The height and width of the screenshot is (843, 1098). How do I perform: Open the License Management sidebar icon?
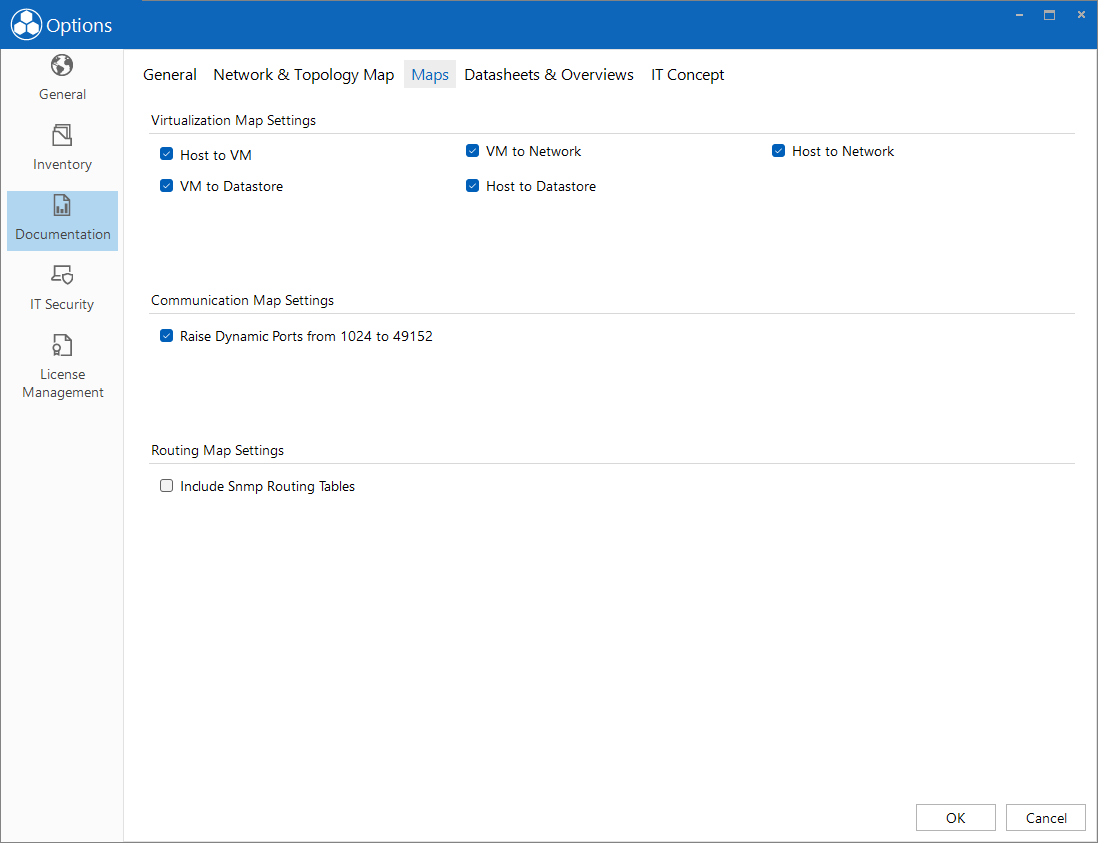coord(62,345)
